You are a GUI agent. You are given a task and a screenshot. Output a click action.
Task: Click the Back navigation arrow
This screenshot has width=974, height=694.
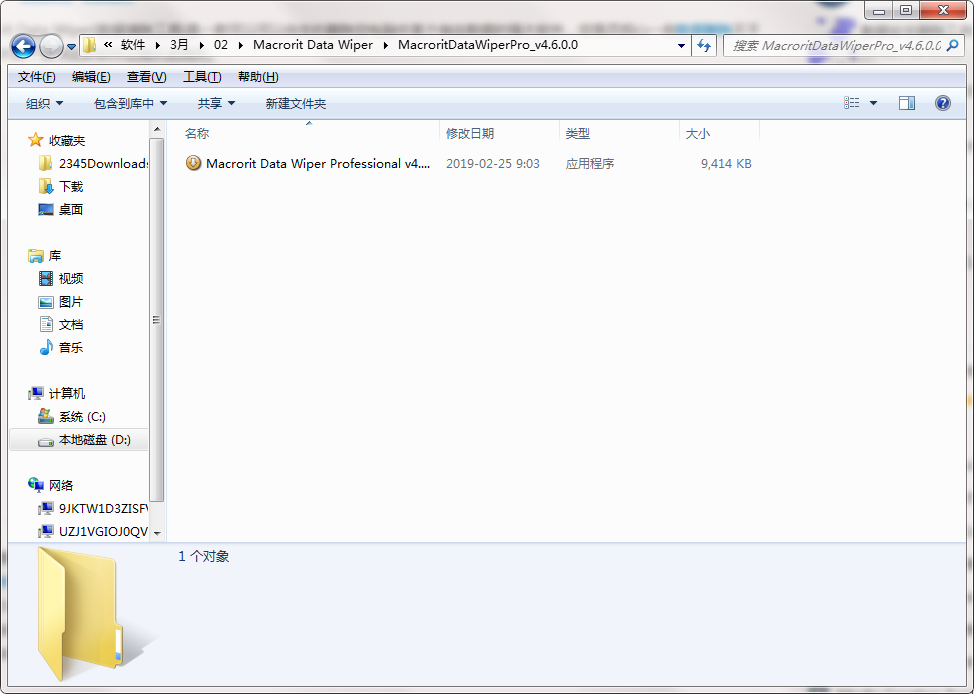click(24, 46)
